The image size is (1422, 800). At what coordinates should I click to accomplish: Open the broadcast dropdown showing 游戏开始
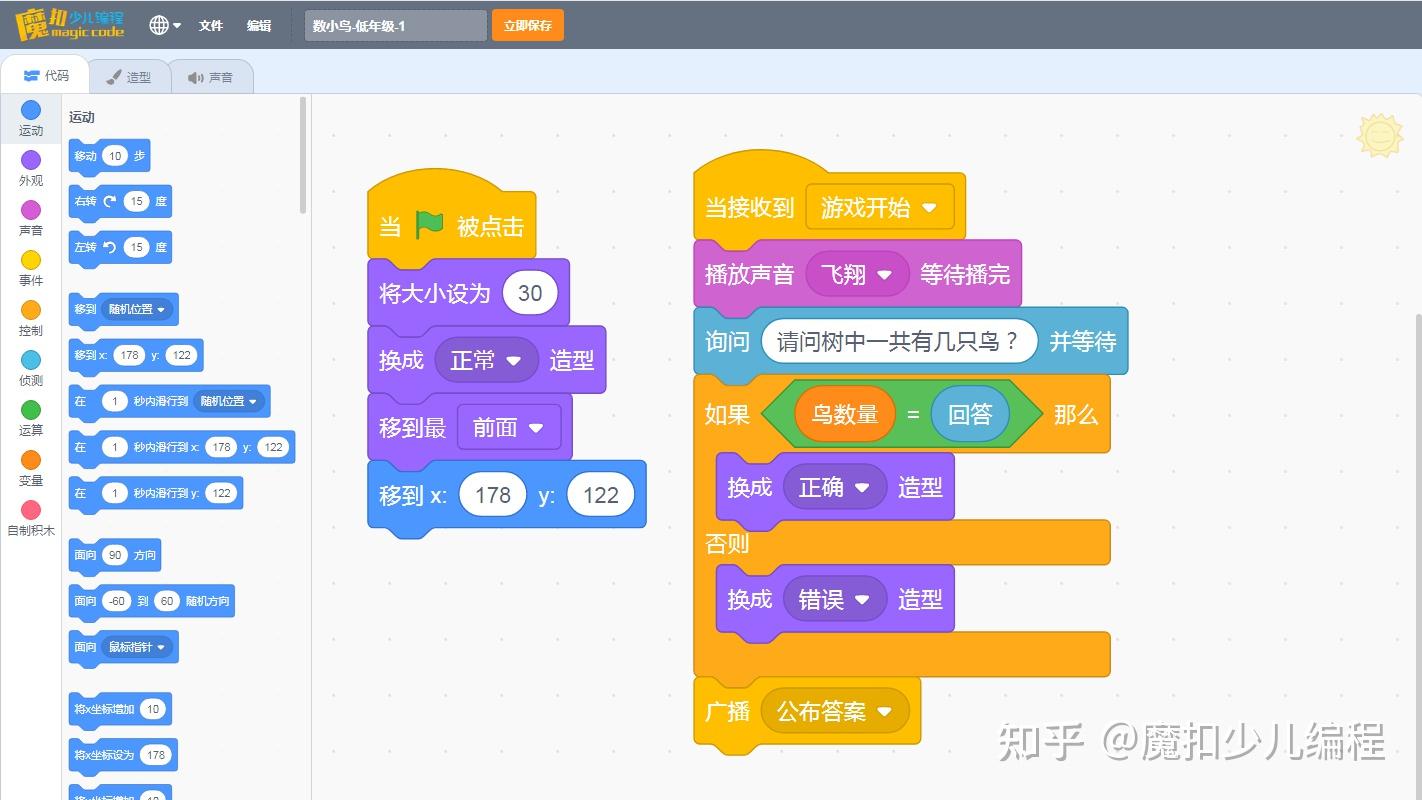pyautogui.click(x=880, y=207)
